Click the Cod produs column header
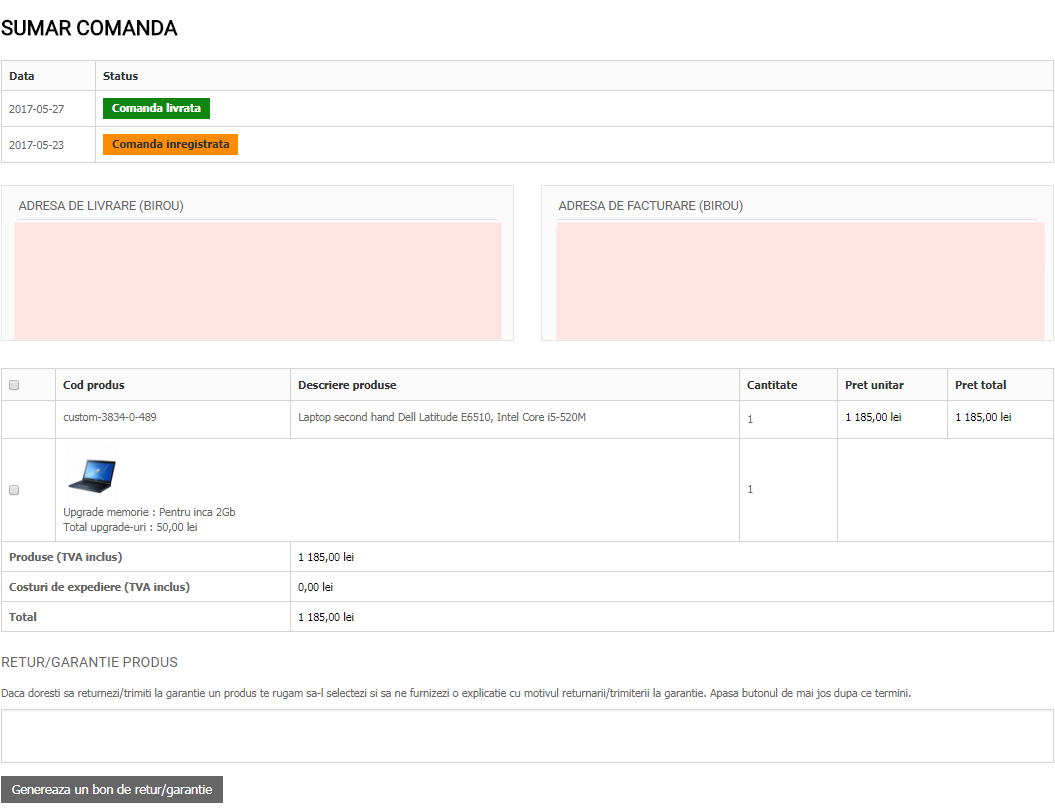This screenshot has width=1055, height=810. (x=94, y=385)
